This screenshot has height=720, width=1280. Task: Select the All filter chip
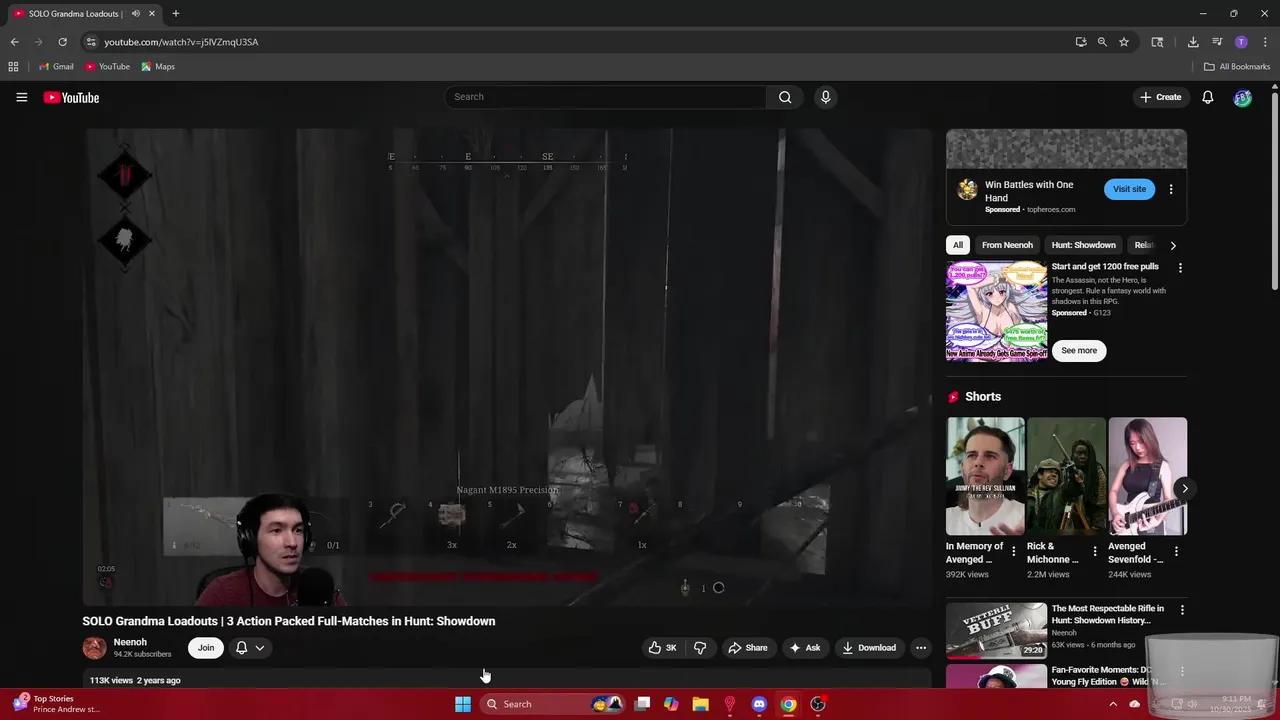pyautogui.click(x=958, y=245)
